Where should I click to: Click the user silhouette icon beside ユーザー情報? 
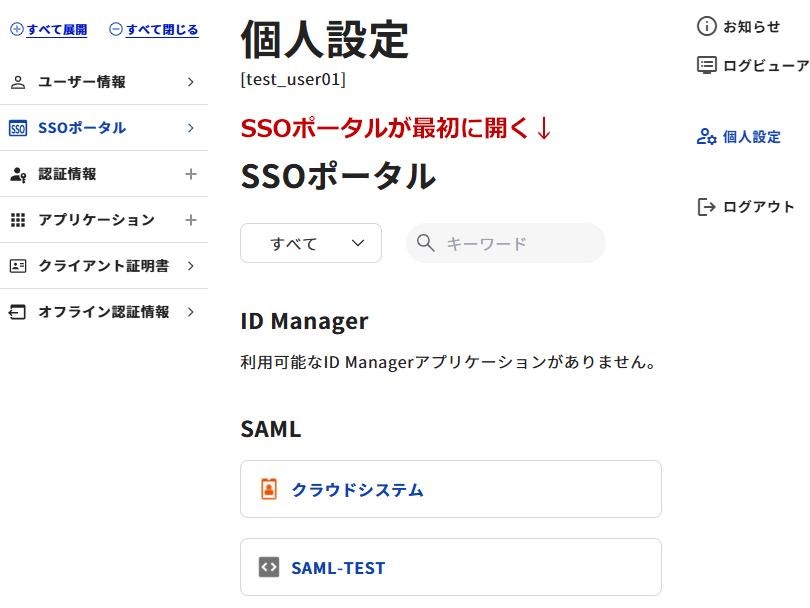[18, 82]
